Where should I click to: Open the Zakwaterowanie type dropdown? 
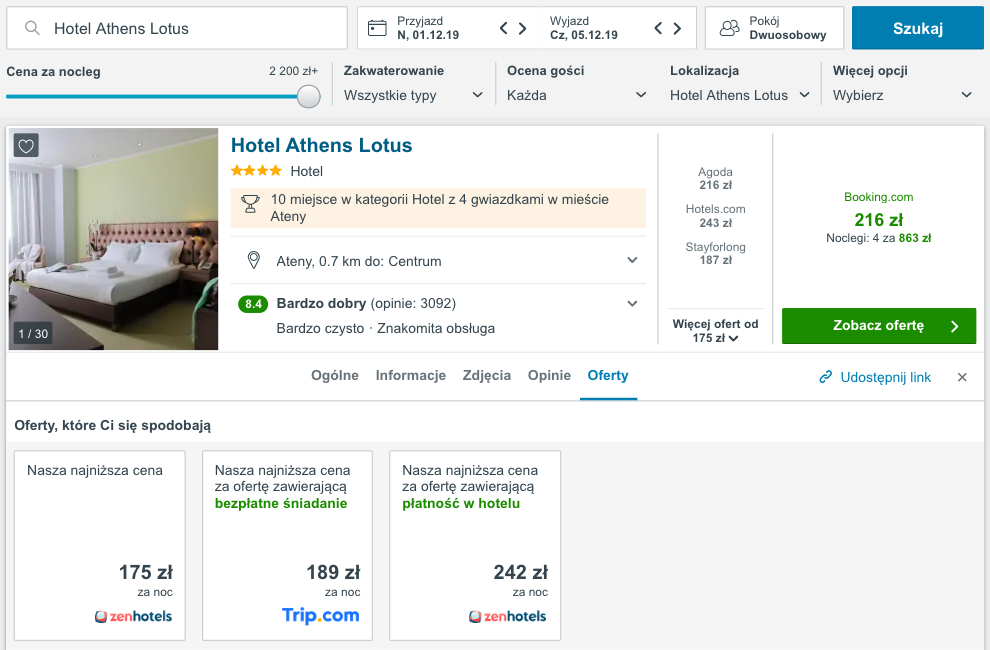[412, 95]
